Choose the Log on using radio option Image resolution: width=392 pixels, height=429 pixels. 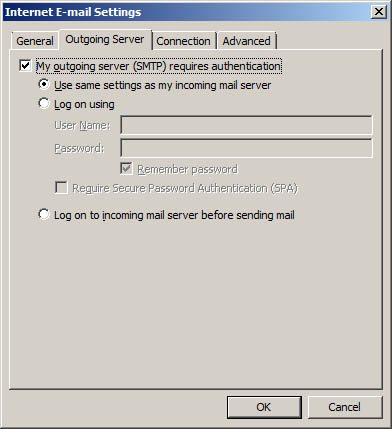(44, 103)
